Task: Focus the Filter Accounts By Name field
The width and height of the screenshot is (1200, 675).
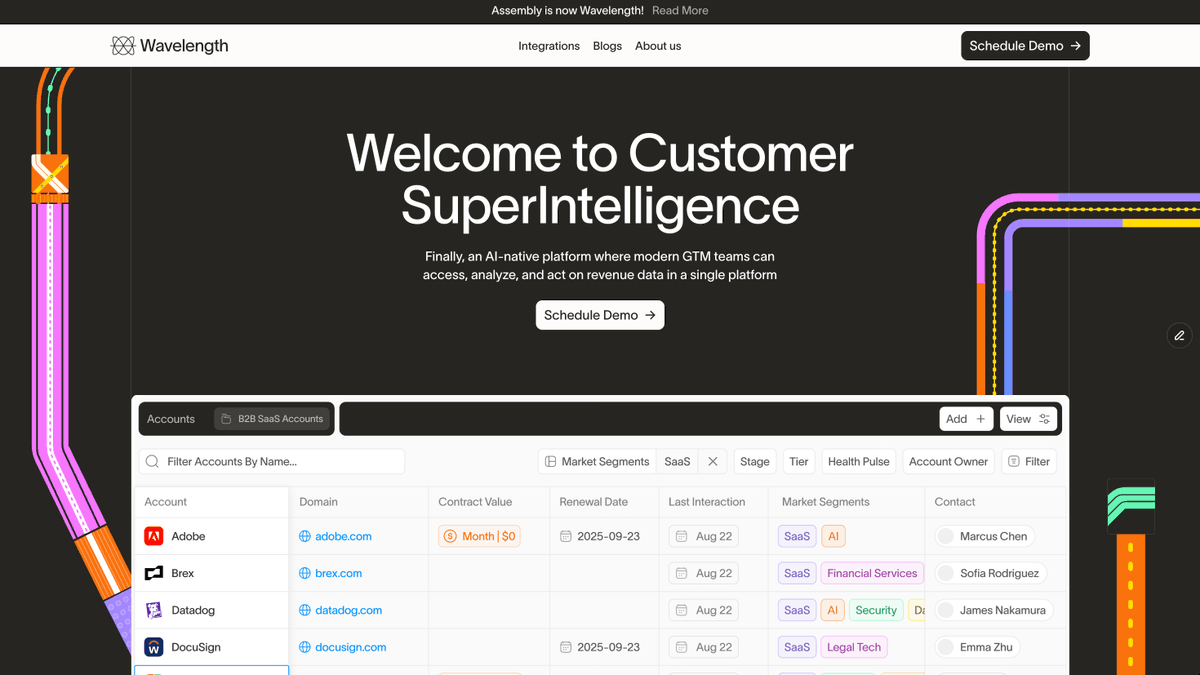Action: (x=272, y=462)
